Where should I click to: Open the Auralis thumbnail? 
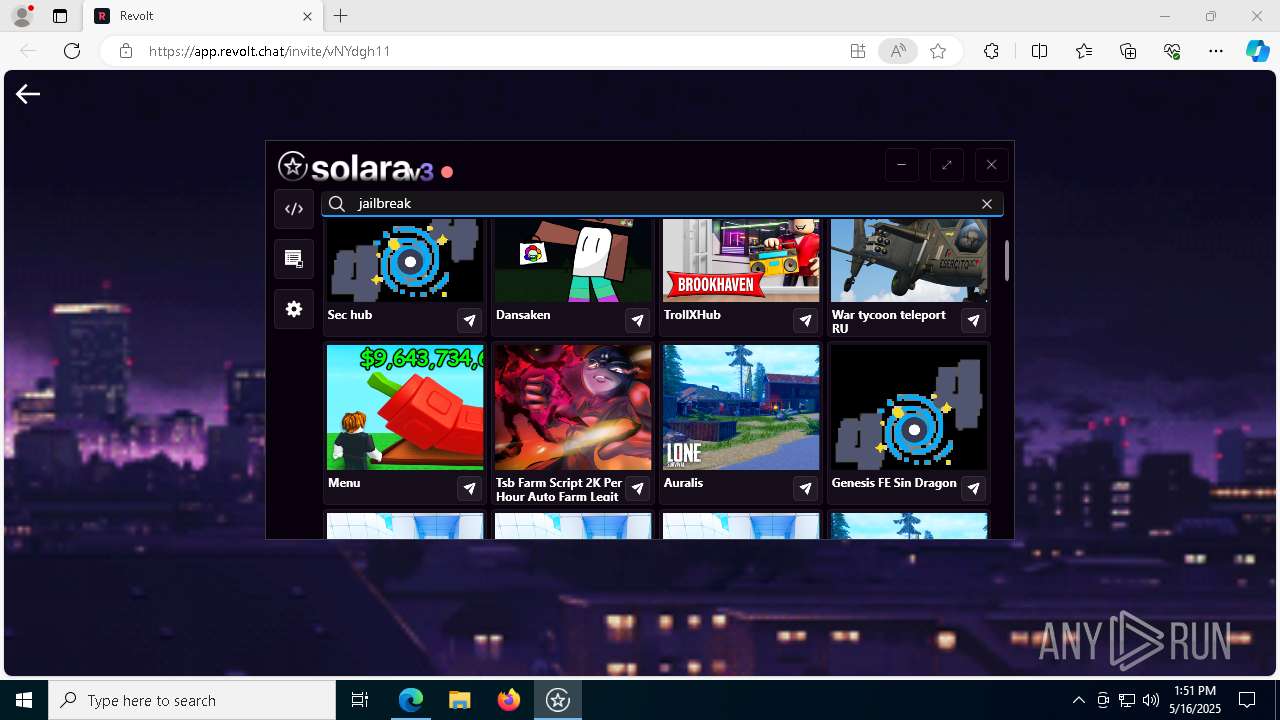click(x=741, y=408)
